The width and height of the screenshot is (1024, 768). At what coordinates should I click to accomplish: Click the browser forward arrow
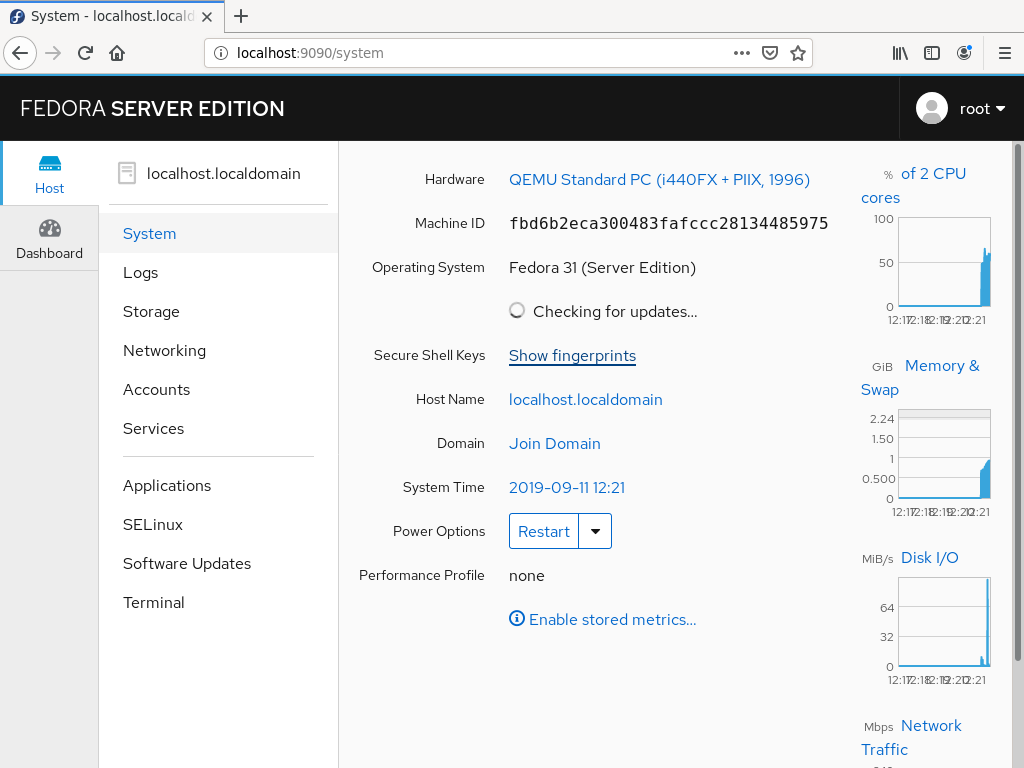[x=53, y=53]
